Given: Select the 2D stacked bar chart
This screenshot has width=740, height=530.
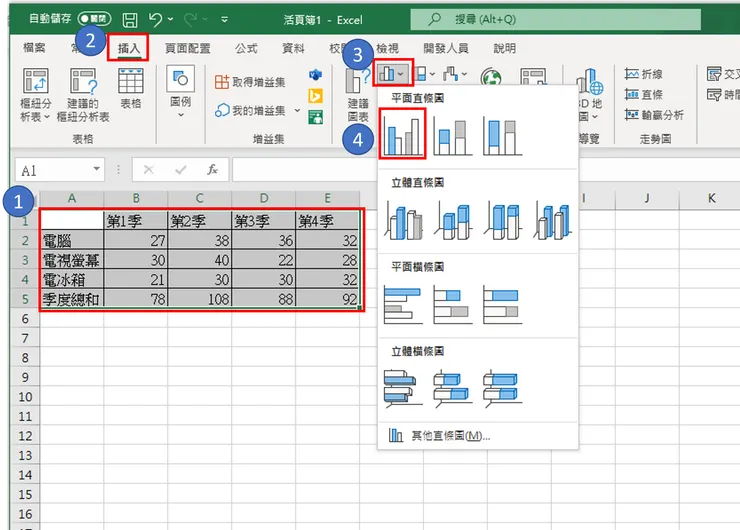Looking at the screenshot, I should coord(453,304).
